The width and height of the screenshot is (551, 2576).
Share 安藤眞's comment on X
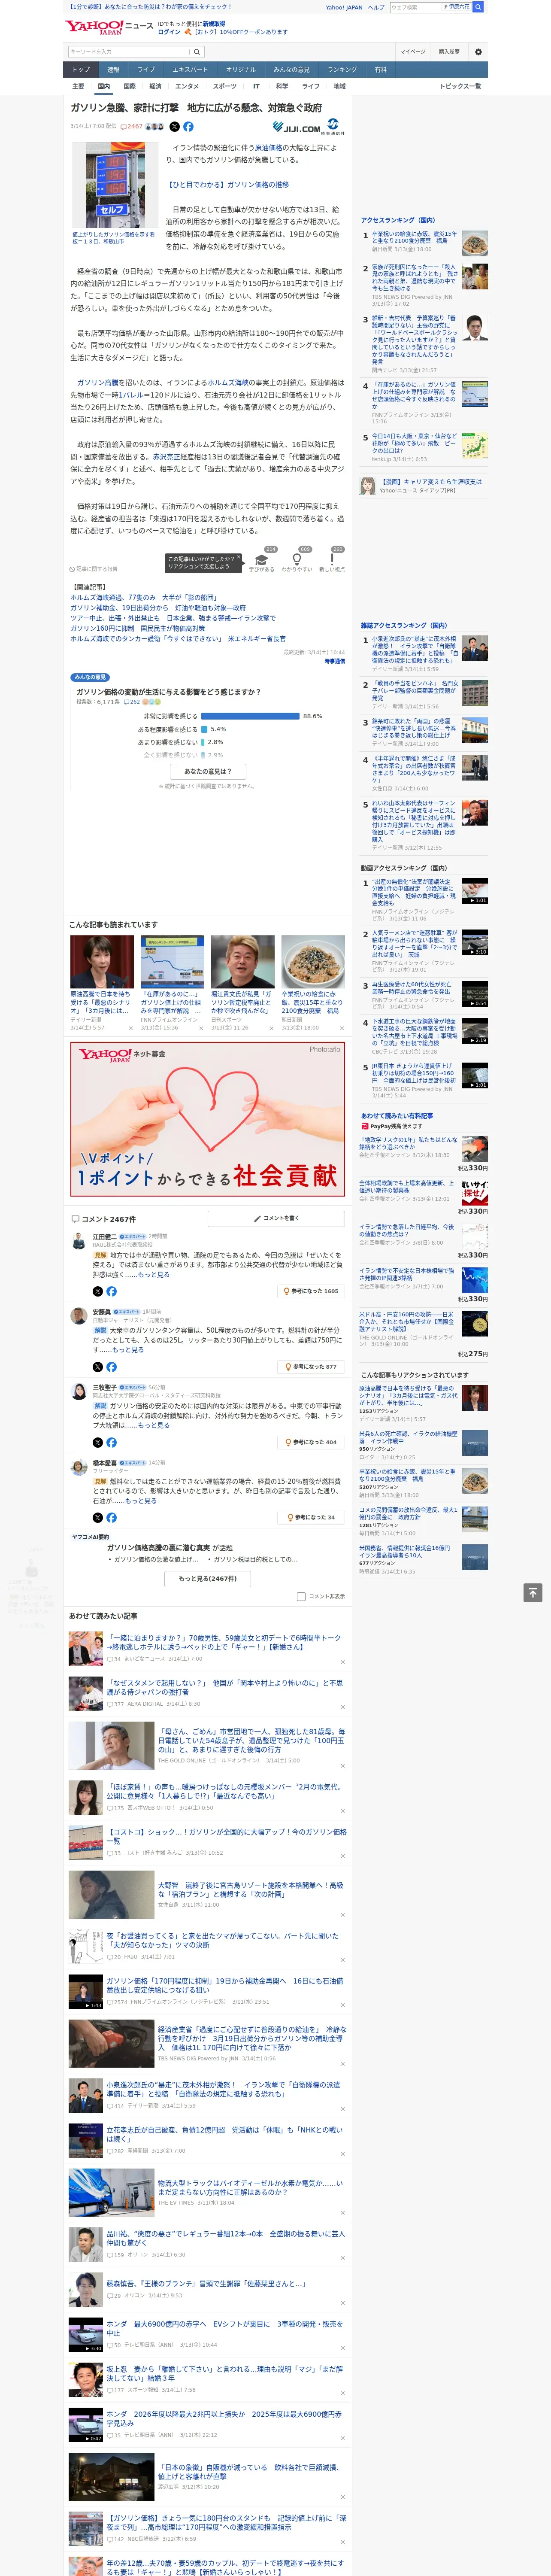(98, 1366)
